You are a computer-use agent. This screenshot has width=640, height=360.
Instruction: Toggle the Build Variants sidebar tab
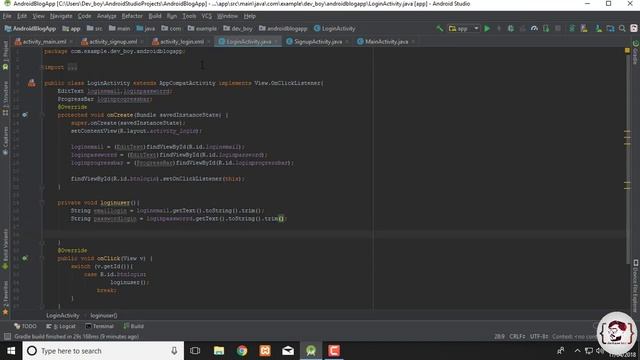click(5, 249)
